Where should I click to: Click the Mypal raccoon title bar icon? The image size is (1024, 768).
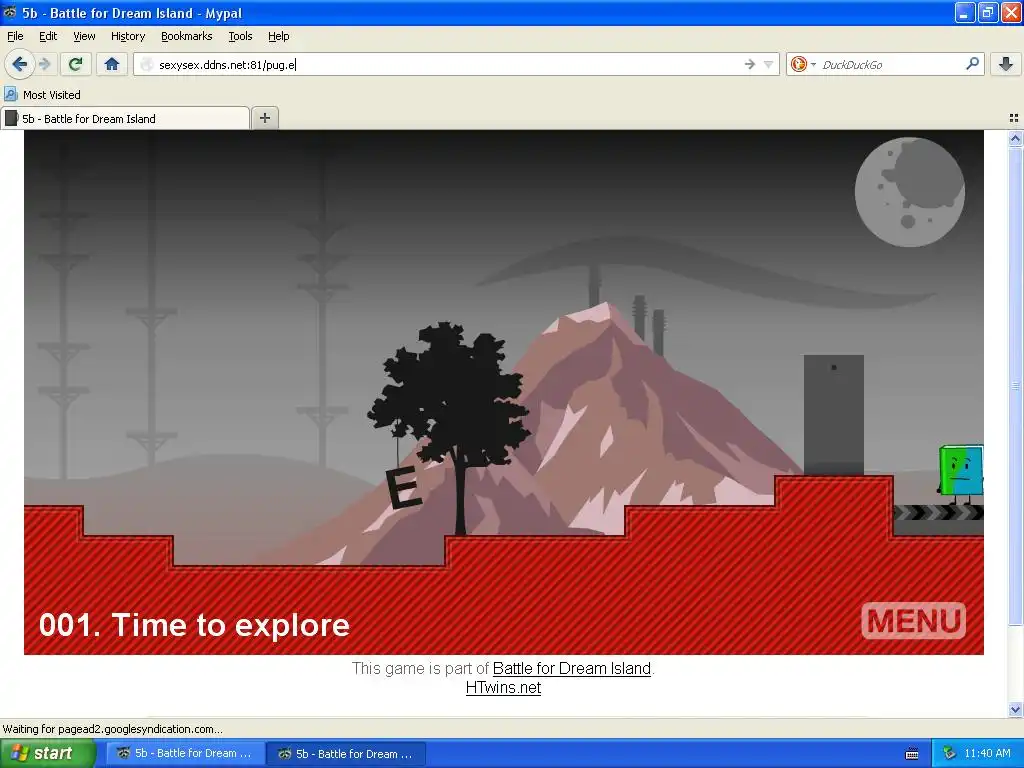tap(9, 12)
